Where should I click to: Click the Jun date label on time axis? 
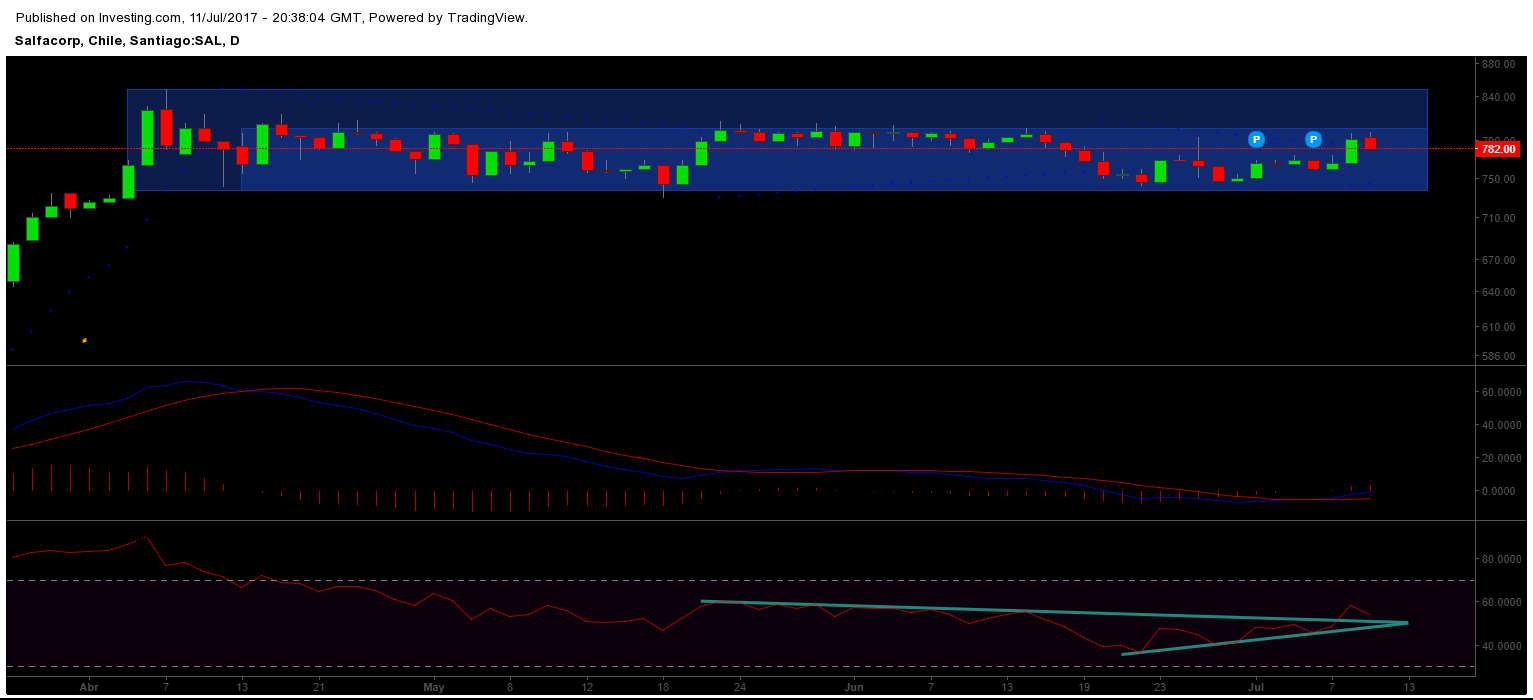pyautogui.click(x=853, y=688)
